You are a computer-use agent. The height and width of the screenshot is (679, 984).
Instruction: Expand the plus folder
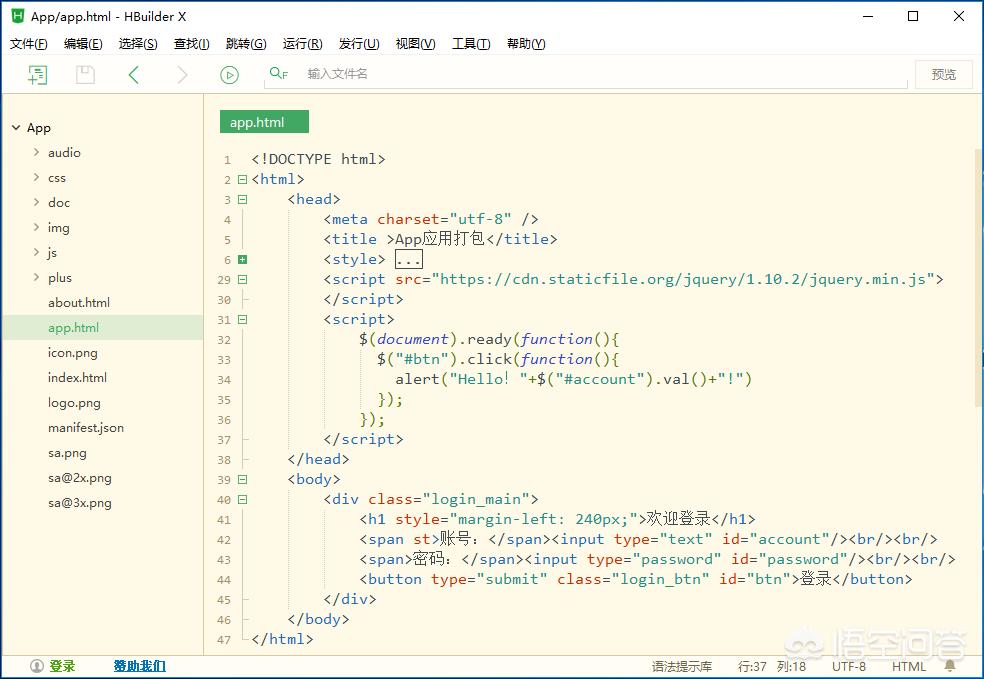36,277
